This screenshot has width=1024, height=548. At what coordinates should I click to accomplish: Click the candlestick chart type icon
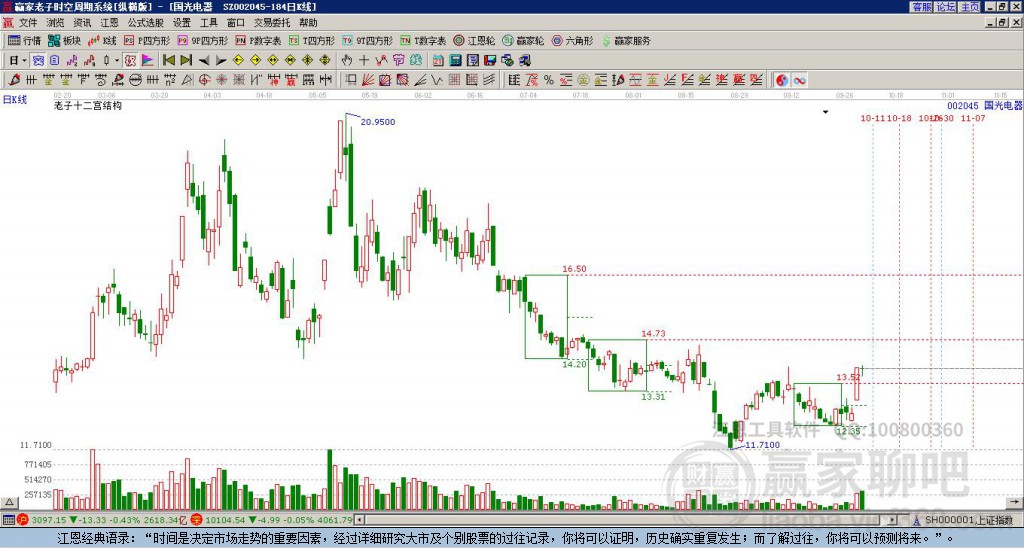(x=106, y=61)
